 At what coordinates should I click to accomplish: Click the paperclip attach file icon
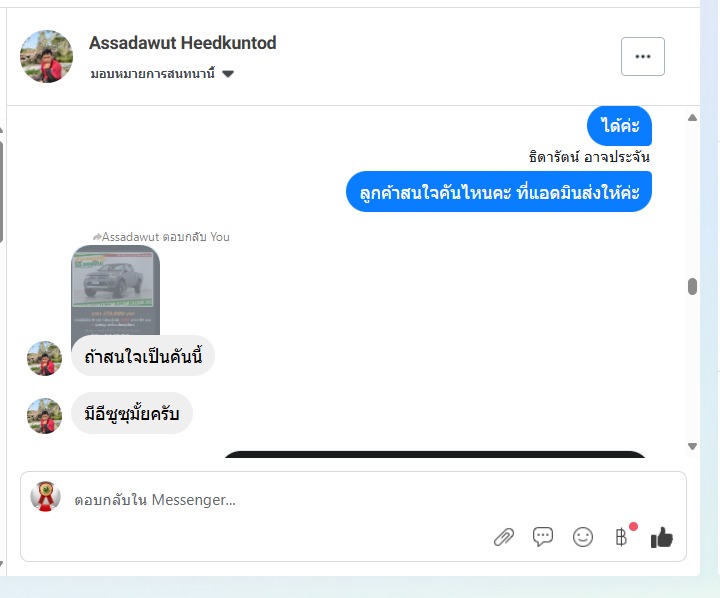(x=504, y=537)
